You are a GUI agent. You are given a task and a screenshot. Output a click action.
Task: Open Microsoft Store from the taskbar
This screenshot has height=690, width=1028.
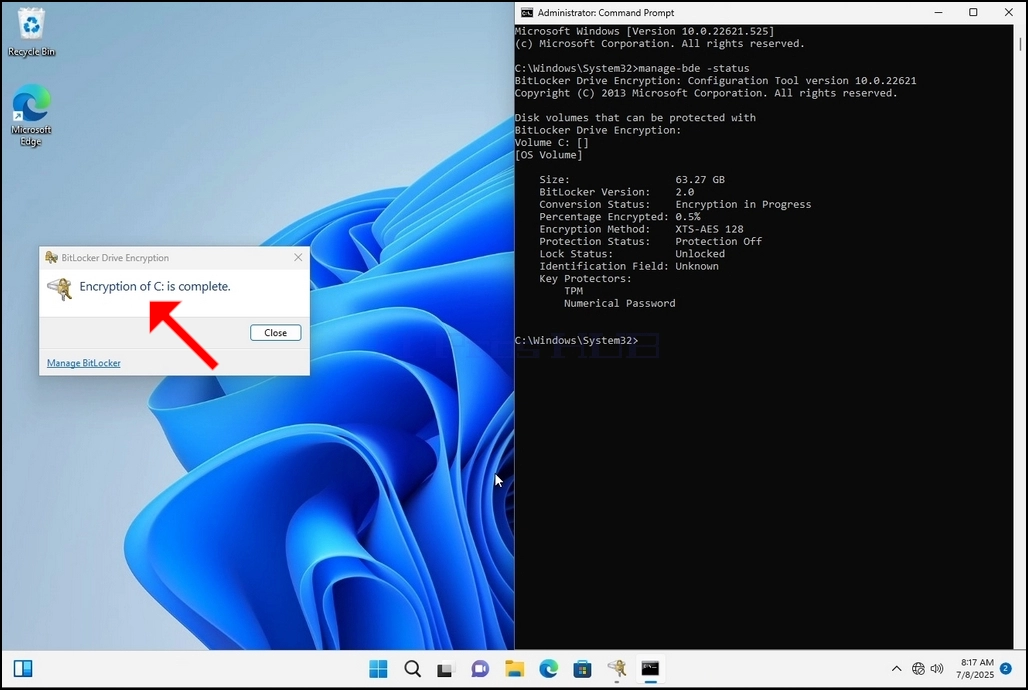pyautogui.click(x=582, y=668)
